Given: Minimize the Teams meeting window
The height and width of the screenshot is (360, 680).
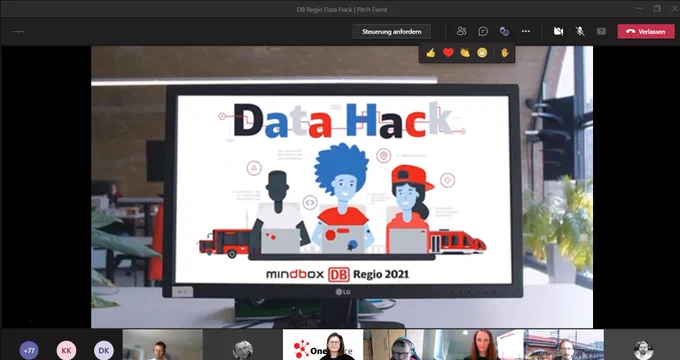Looking at the screenshot, I should pos(639,9).
